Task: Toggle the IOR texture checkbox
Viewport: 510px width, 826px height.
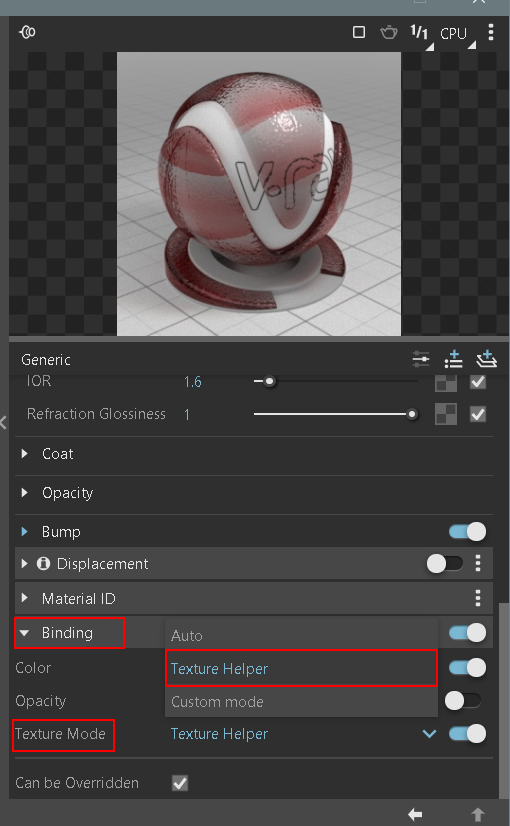Action: 478,382
